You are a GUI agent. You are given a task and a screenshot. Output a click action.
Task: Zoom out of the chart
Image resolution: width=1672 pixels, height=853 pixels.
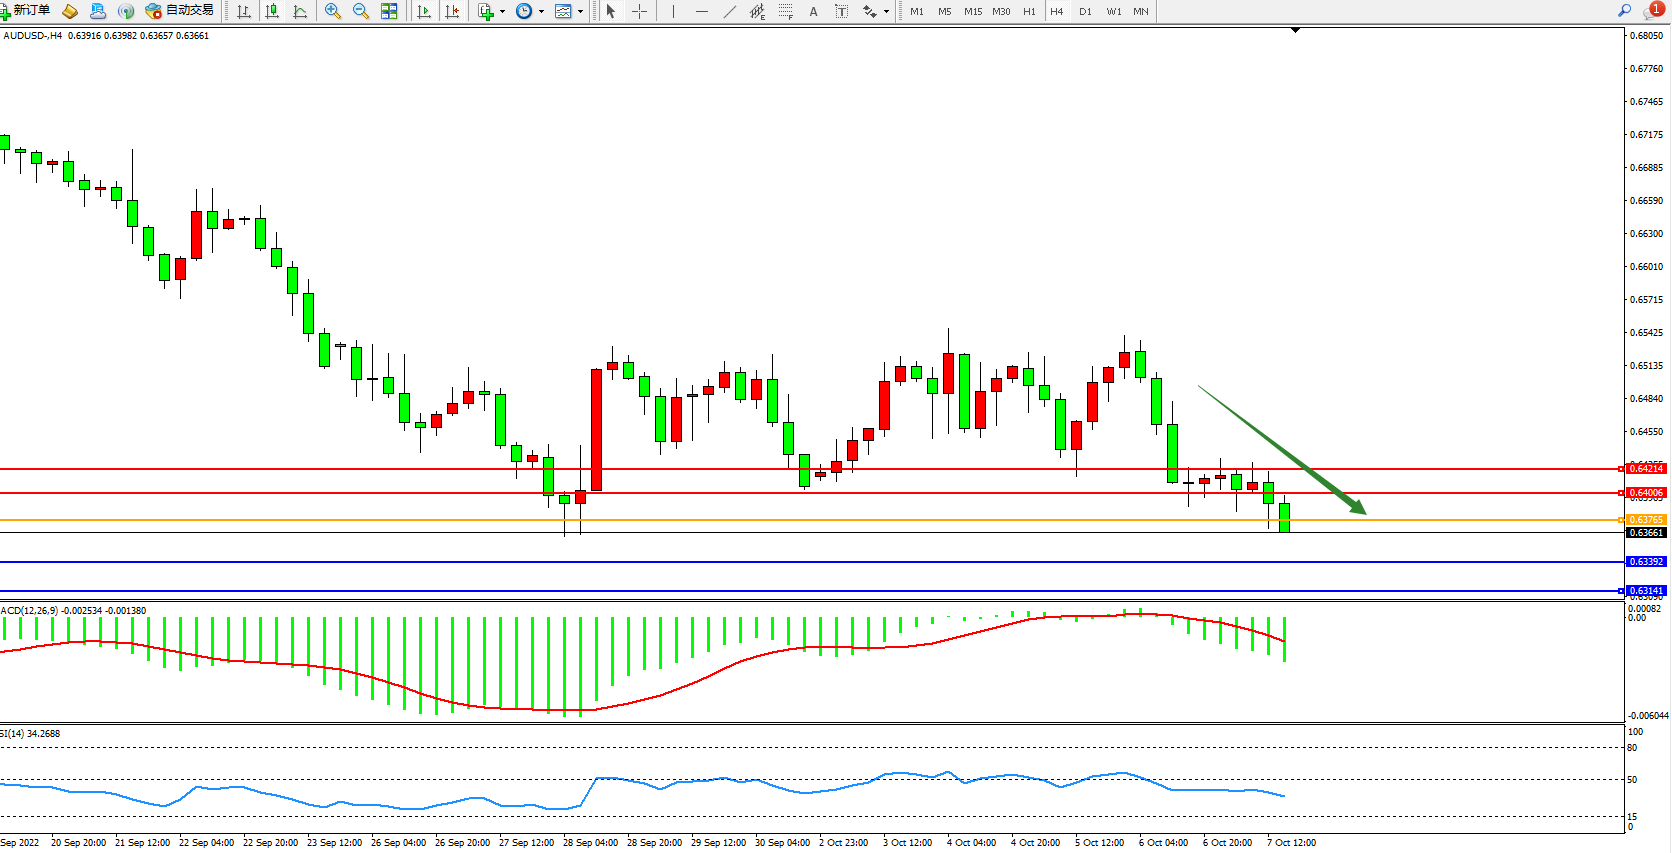pyautogui.click(x=361, y=11)
